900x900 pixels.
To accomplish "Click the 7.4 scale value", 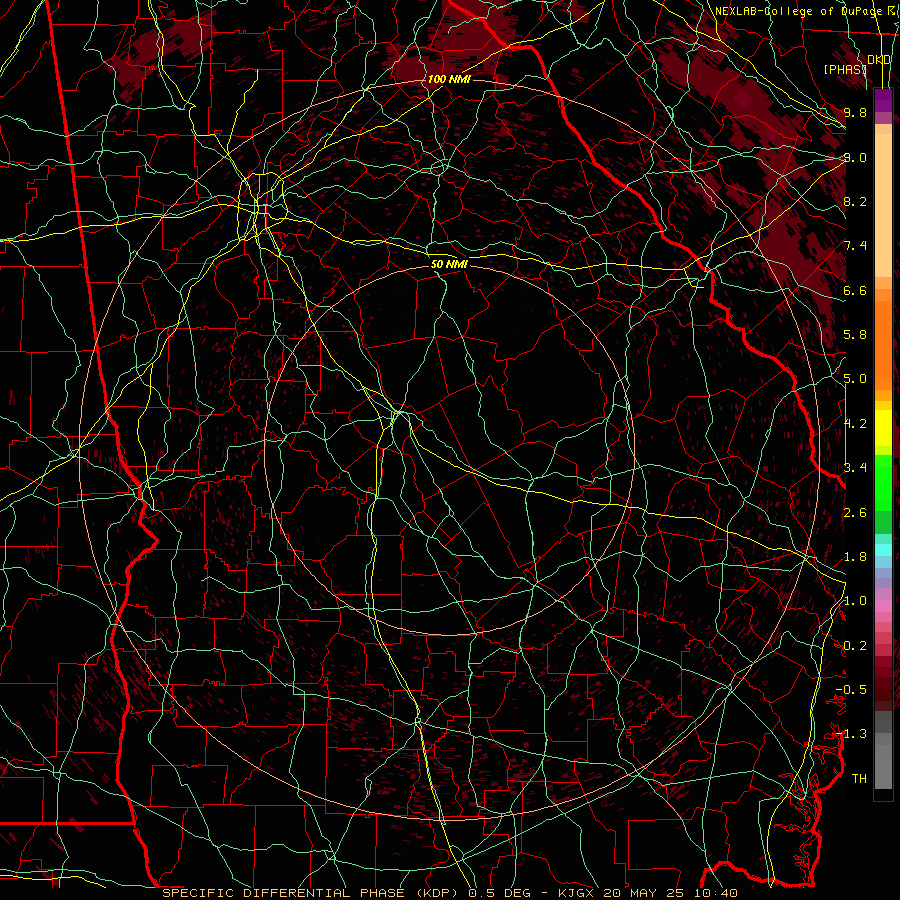I will [x=855, y=246].
